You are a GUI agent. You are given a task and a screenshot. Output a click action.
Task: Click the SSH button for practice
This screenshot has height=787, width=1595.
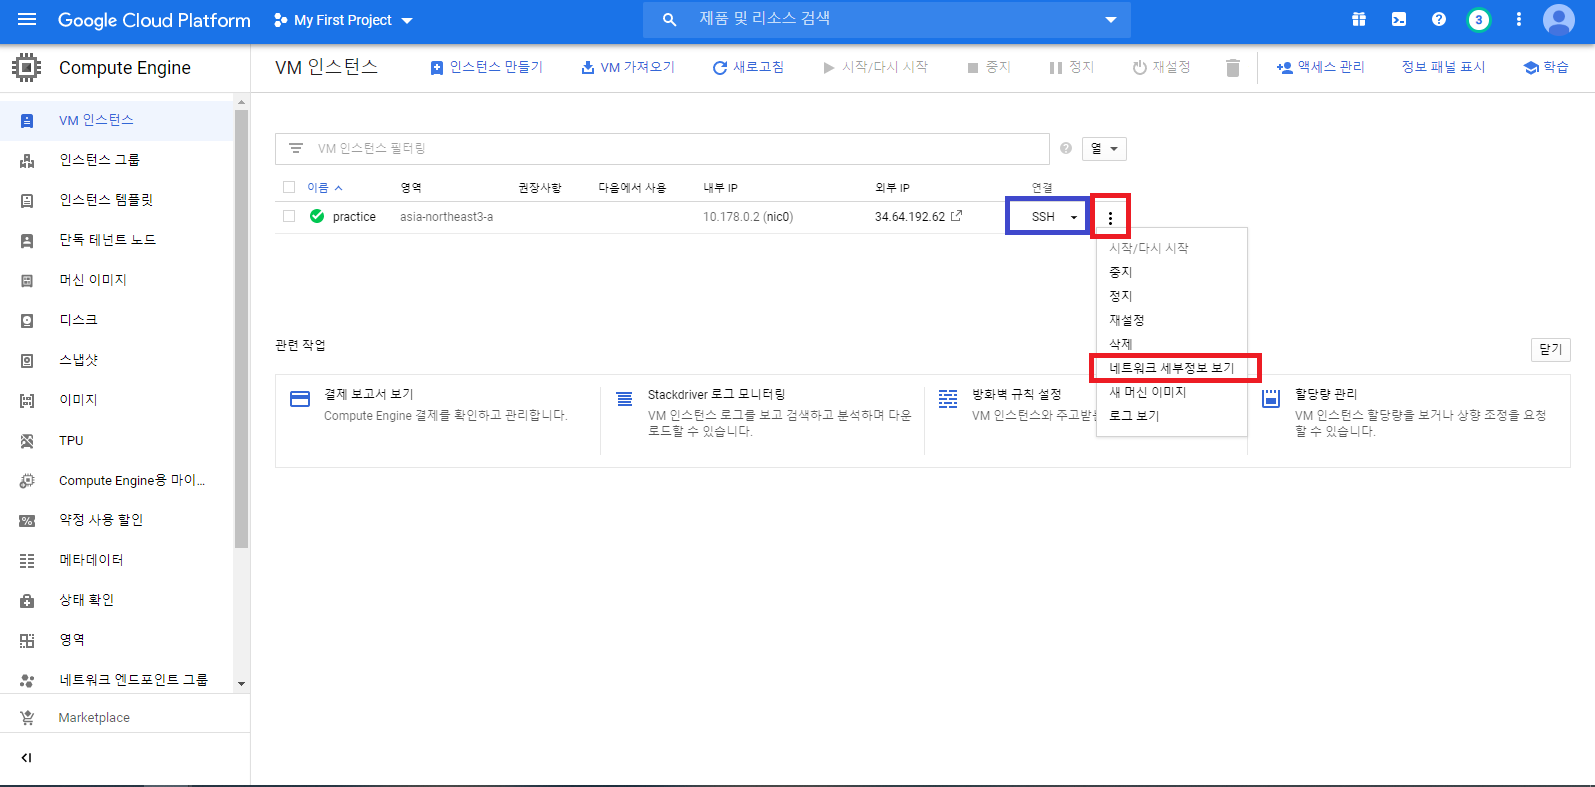tap(1043, 217)
